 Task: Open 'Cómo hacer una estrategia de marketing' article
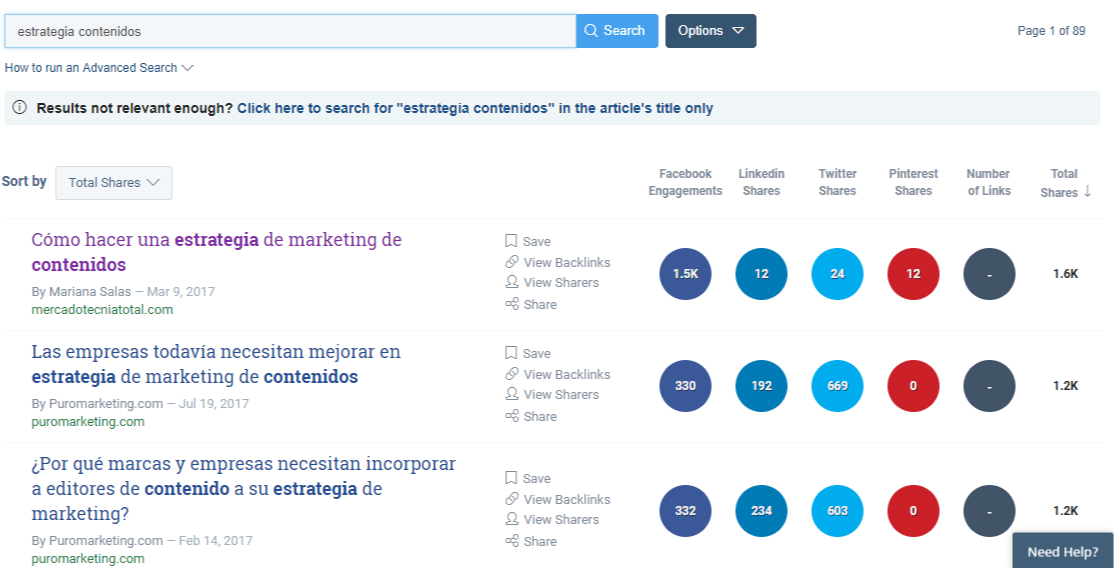coord(217,252)
